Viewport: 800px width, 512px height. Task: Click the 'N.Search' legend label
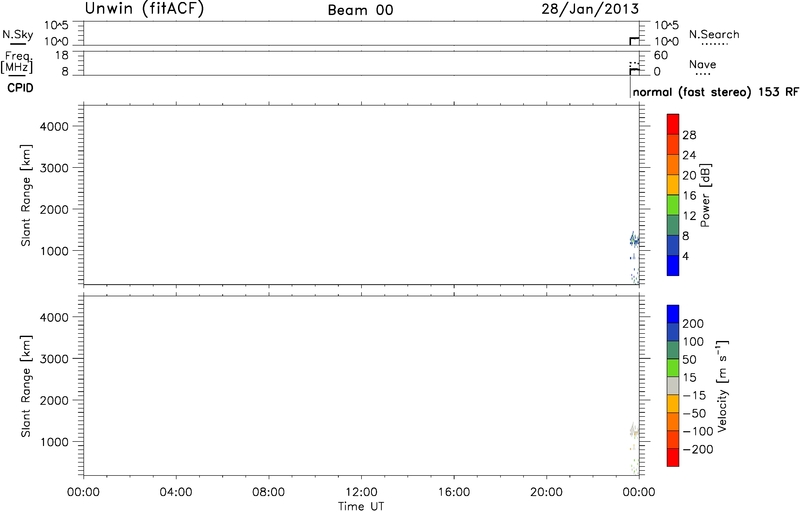point(714,34)
